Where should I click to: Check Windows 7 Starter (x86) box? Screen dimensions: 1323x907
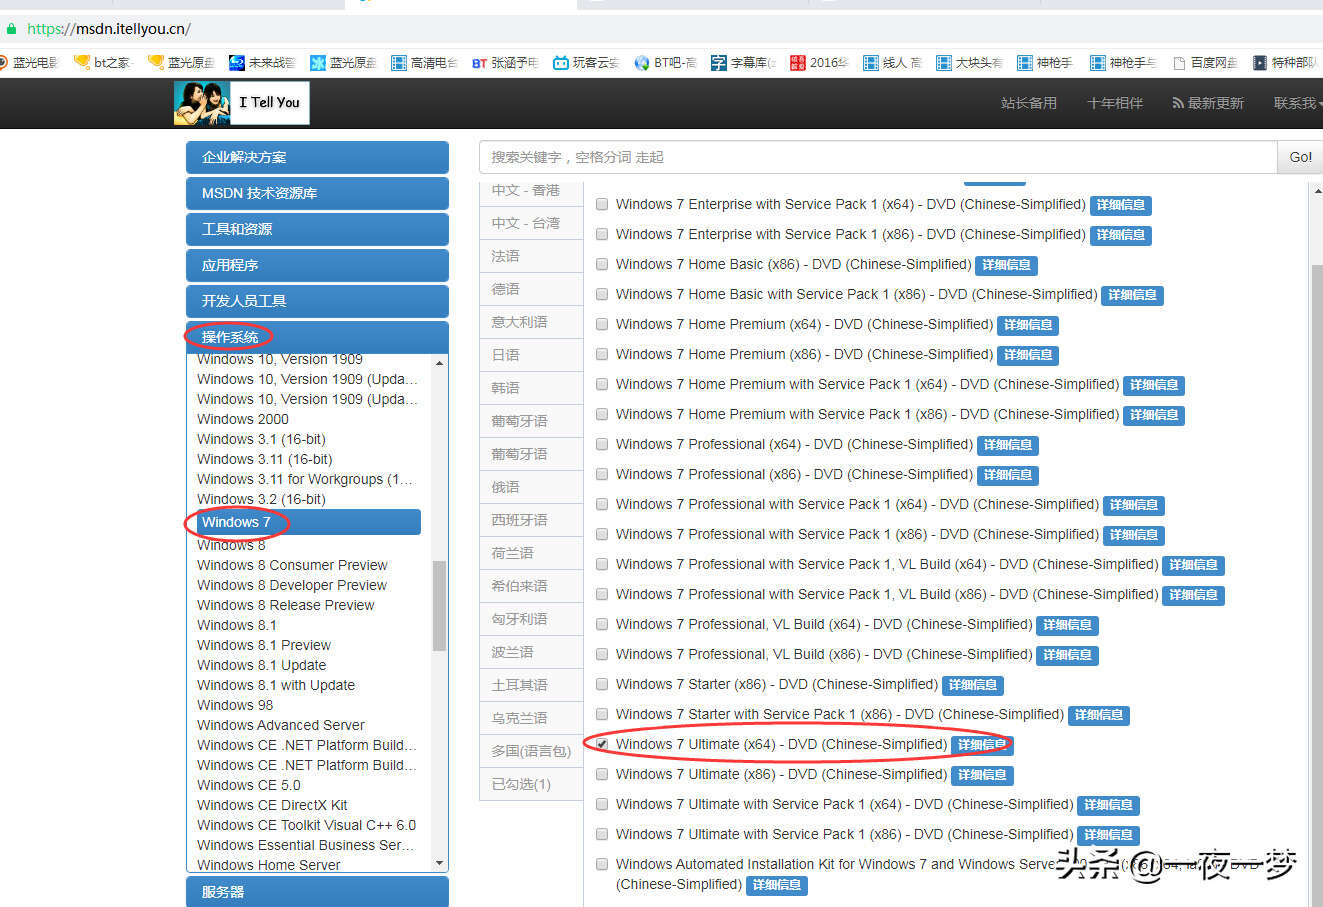point(602,684)
